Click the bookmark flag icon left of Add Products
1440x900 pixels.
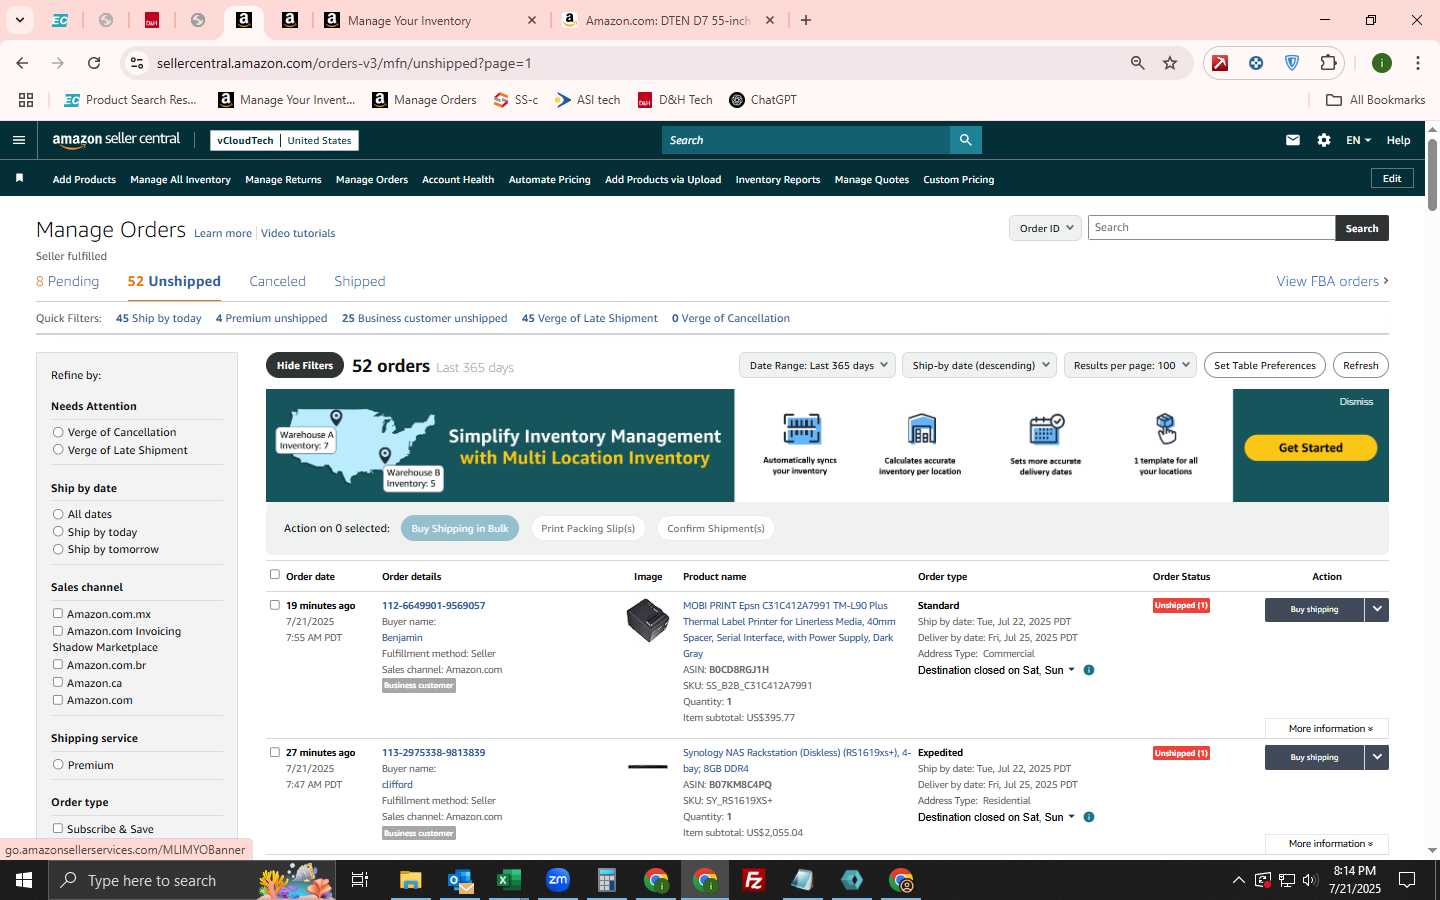point(19,178)
